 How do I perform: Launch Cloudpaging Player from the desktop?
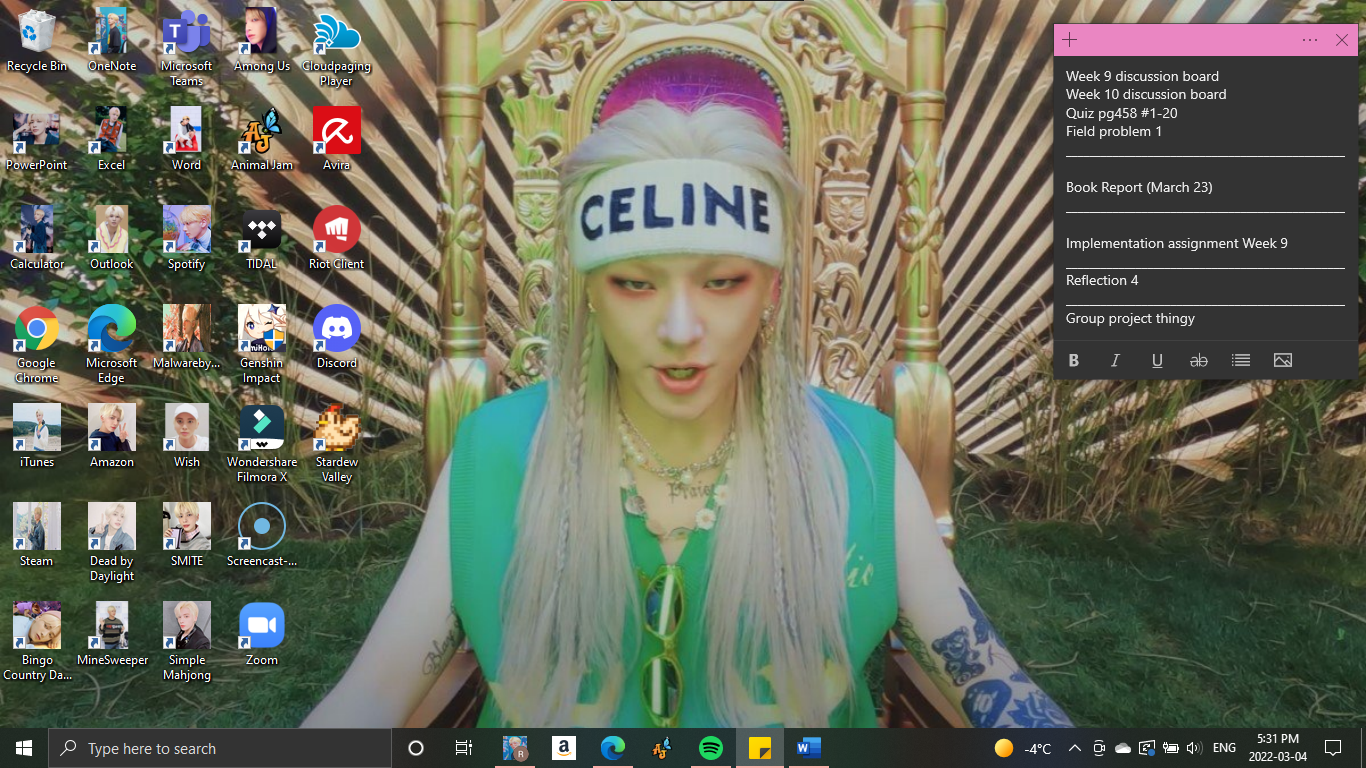tap(337, 48)
